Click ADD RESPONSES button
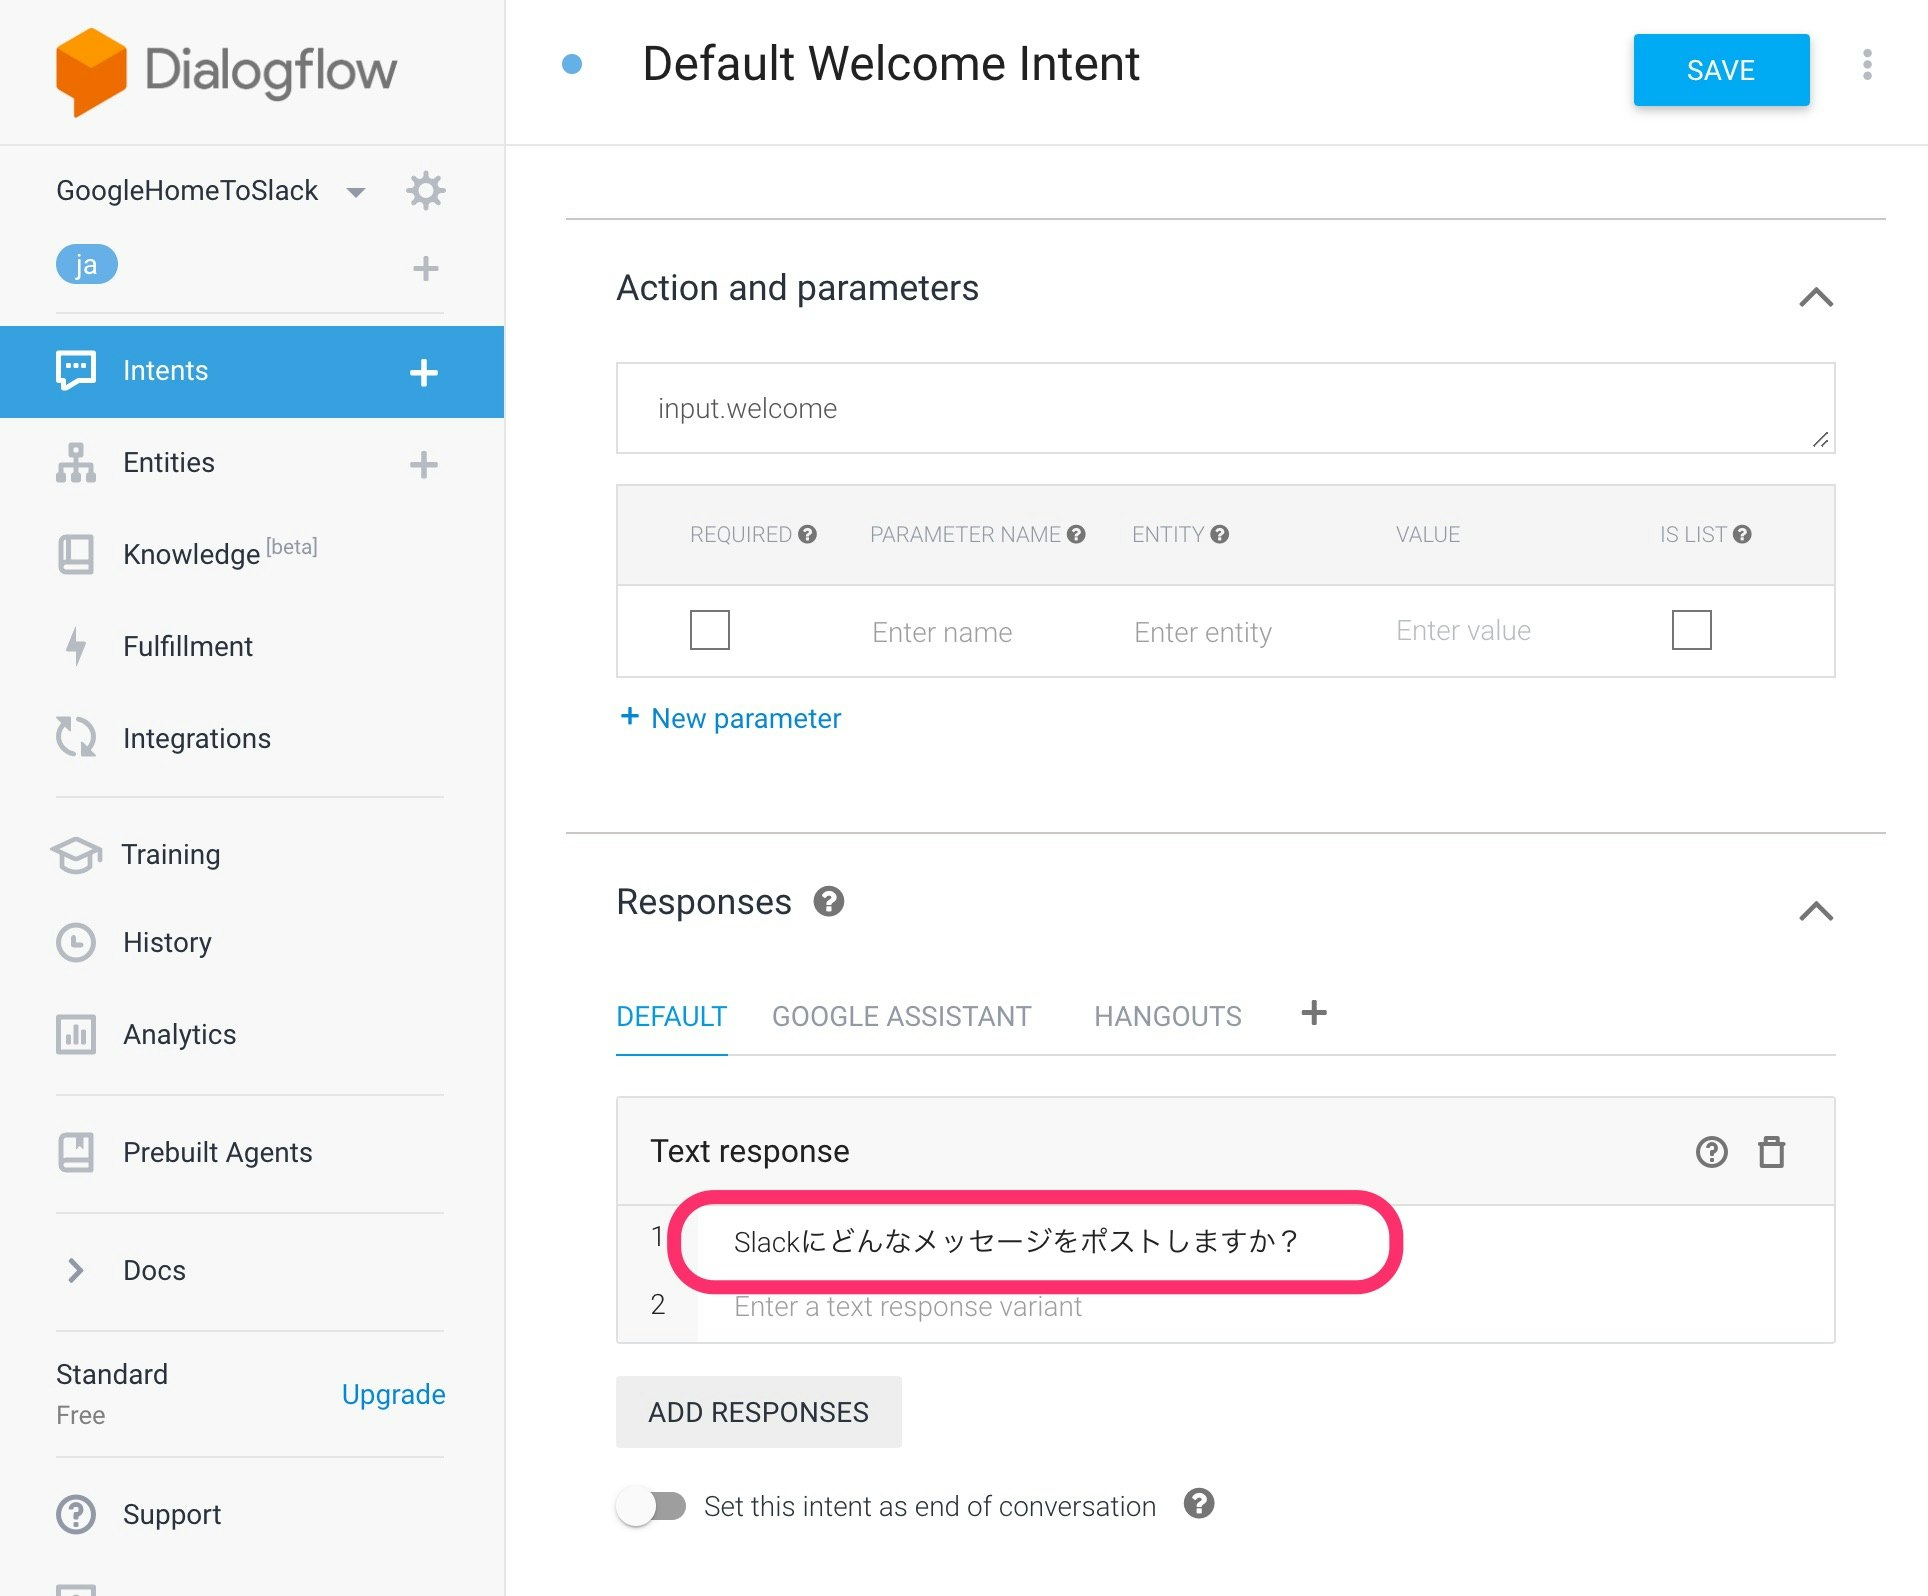 (758, 1412)
